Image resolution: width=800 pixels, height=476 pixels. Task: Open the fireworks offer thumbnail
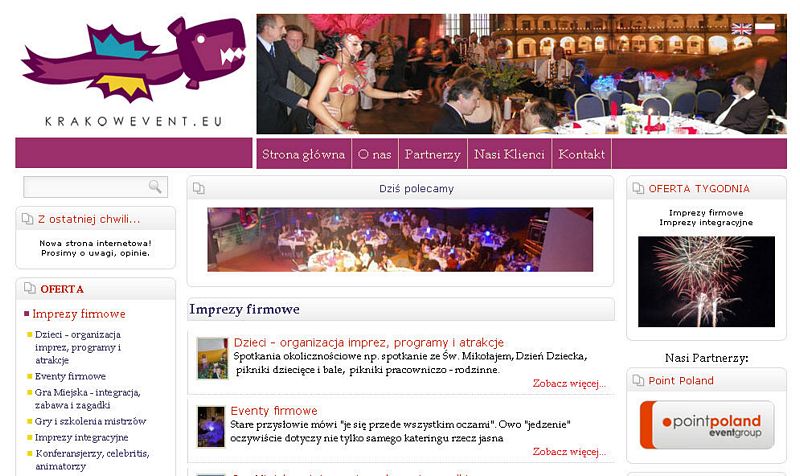[706, 281]
